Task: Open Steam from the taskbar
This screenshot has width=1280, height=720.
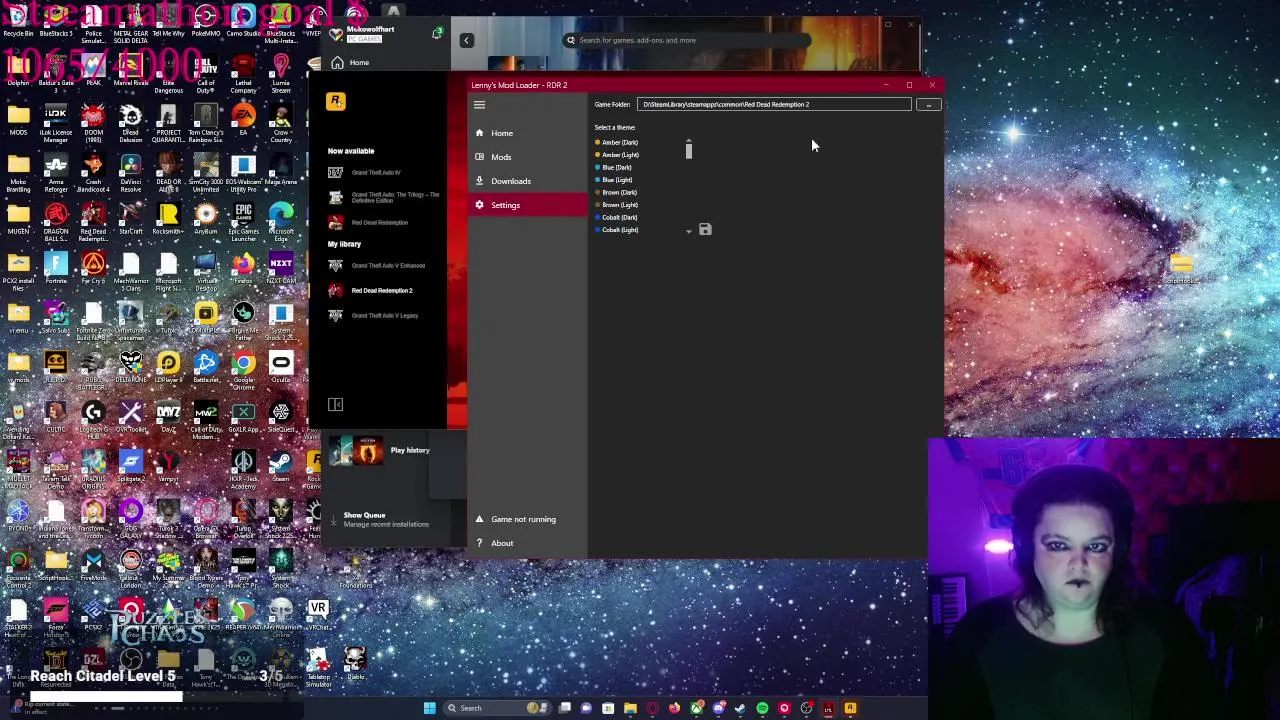Action: click(740, 708)
